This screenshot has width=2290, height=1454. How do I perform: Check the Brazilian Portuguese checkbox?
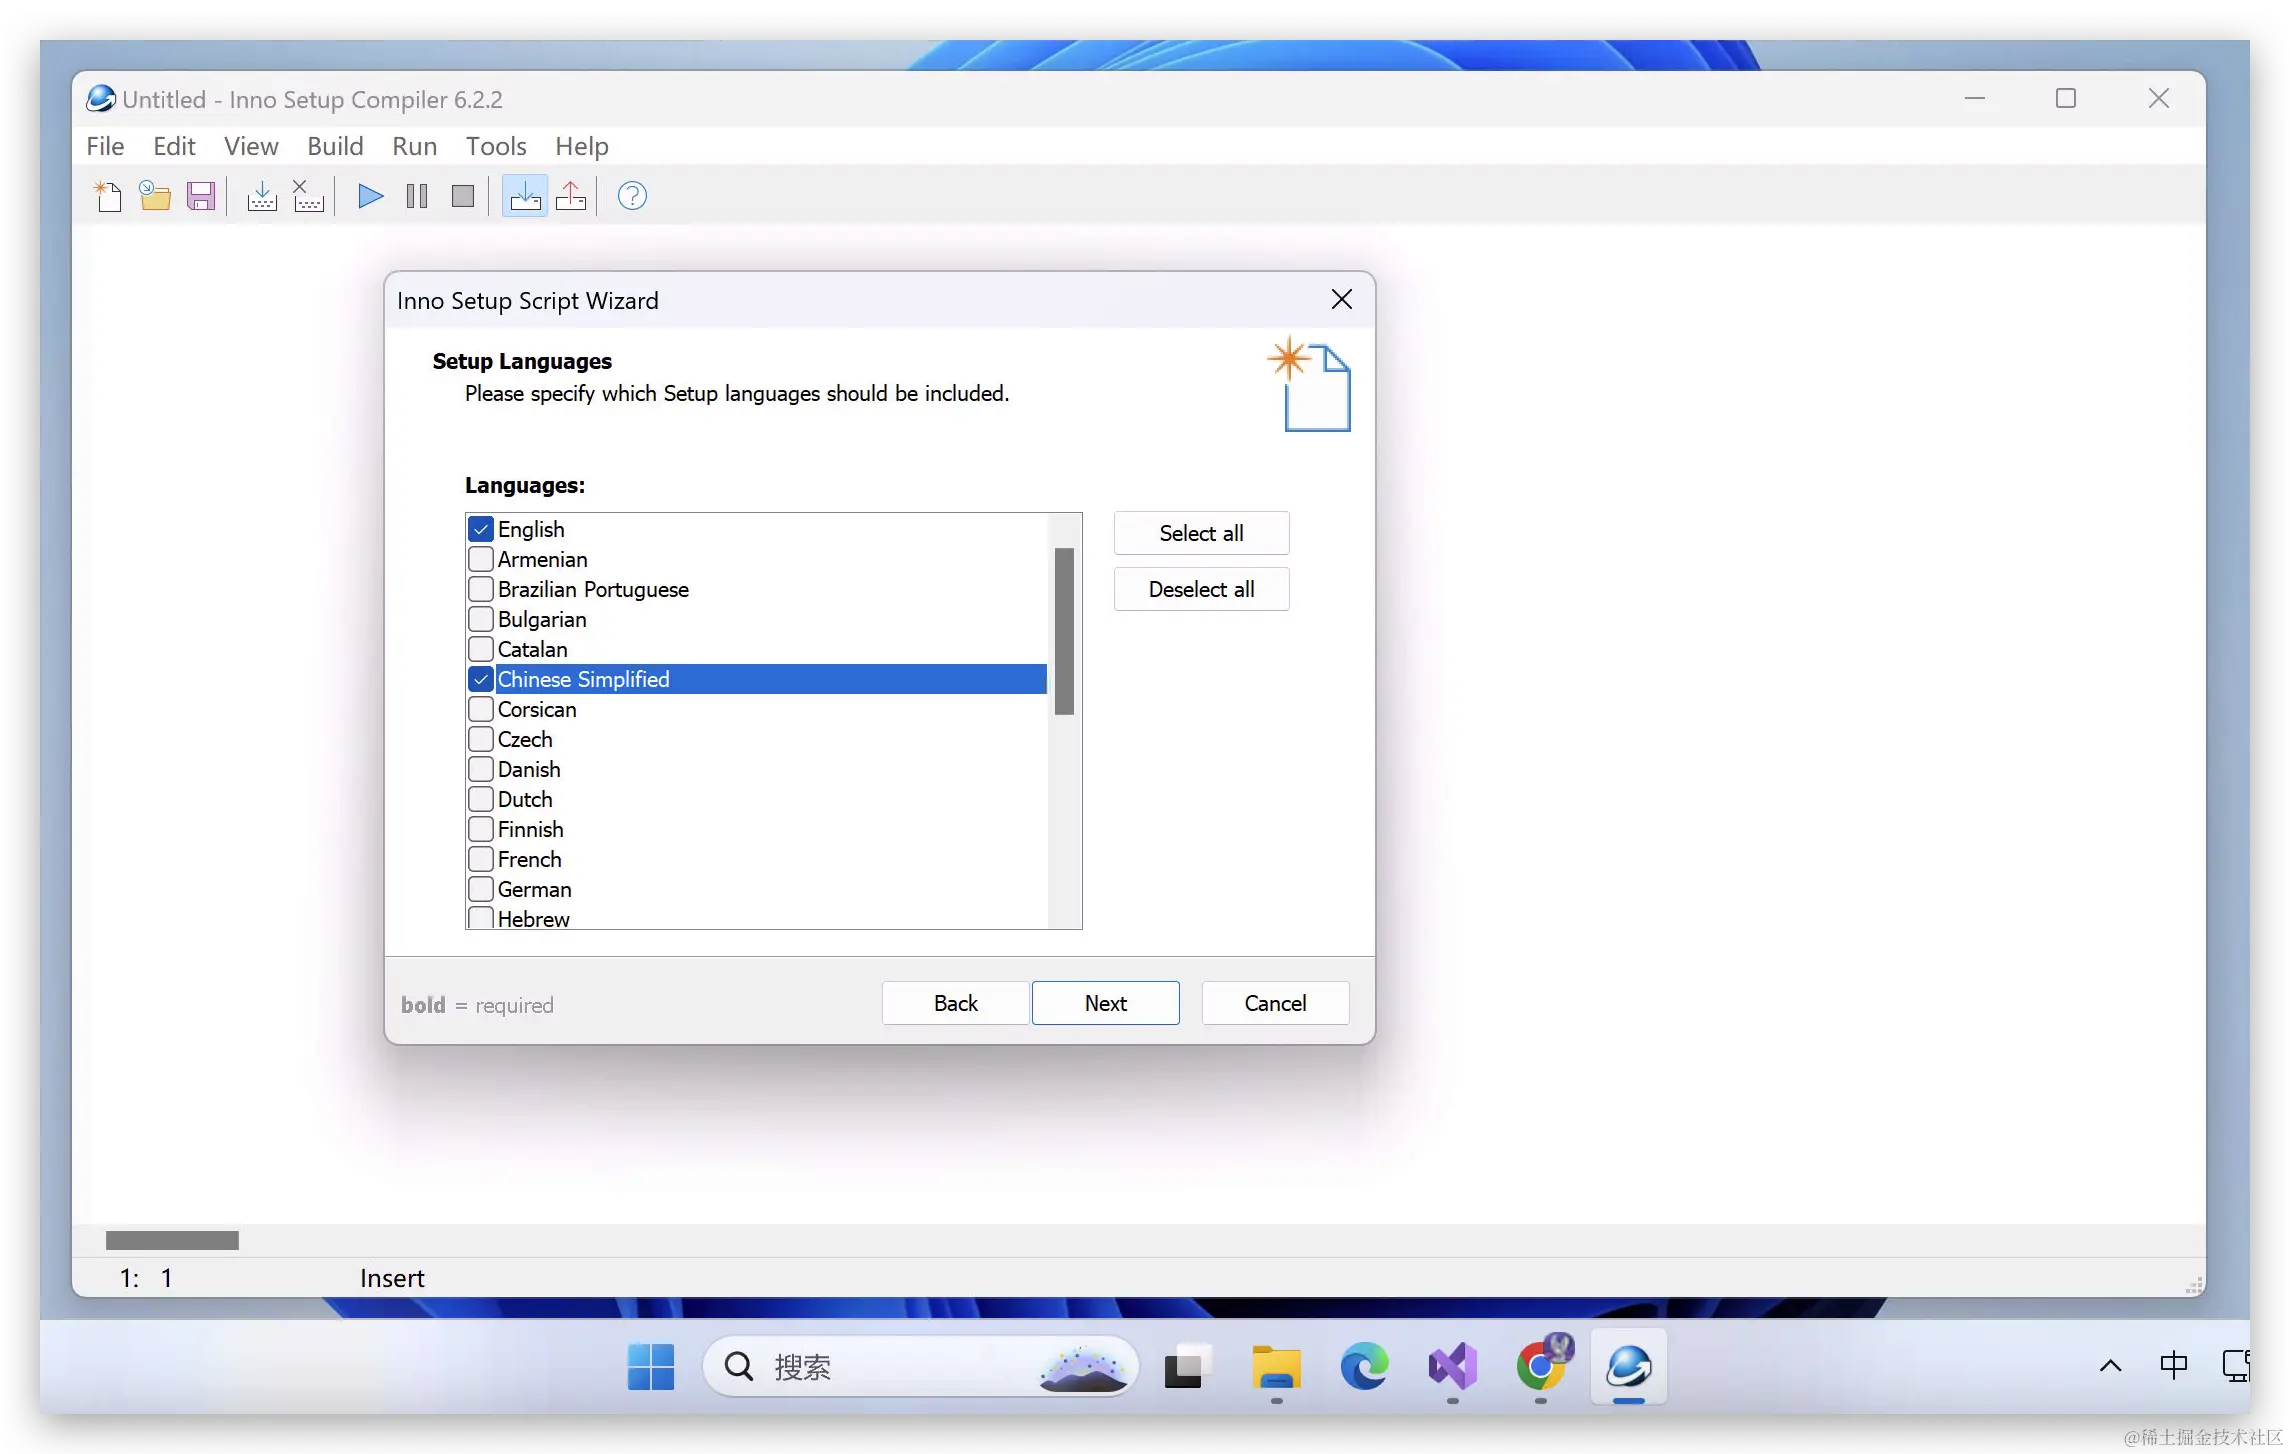[x=481, y=589]
